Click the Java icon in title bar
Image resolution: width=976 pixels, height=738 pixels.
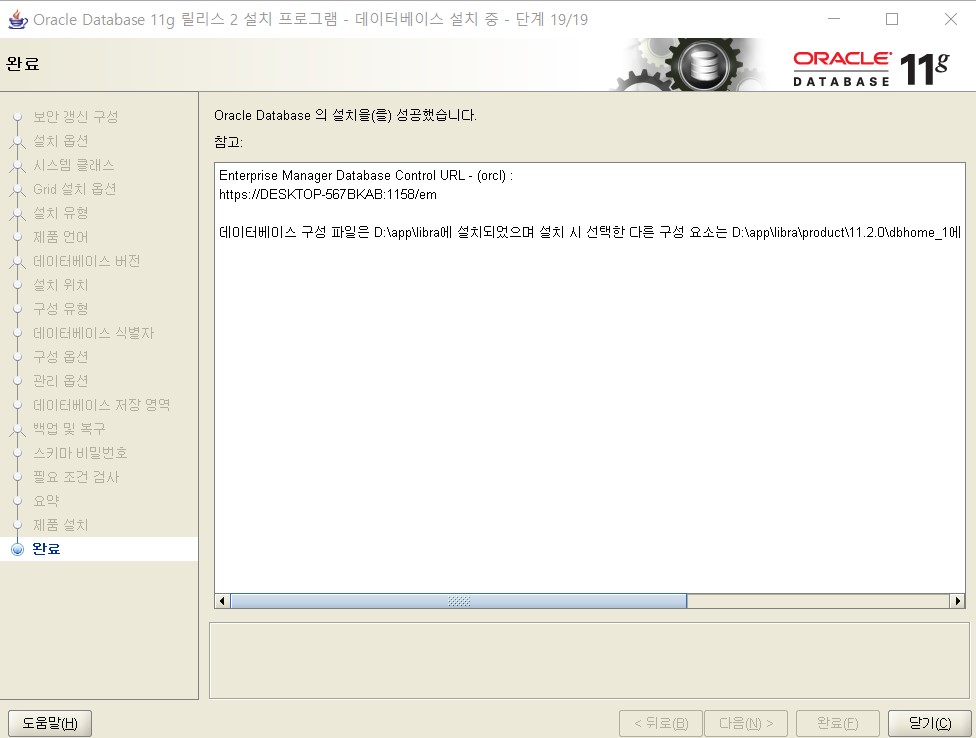point(17,19)
